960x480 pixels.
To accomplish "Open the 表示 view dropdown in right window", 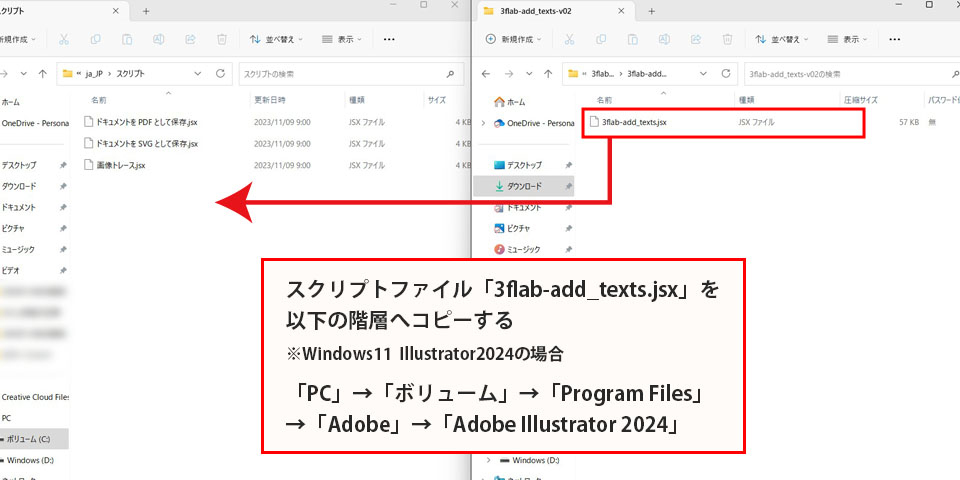I will [x=842, y=40].
